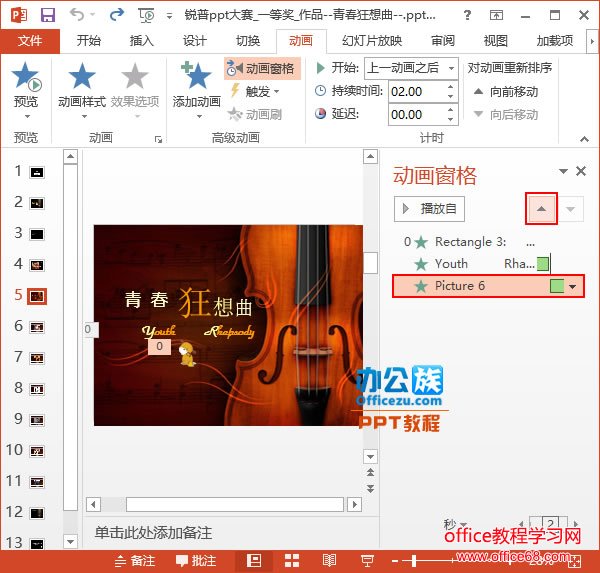Click the Save icon in quick access toolbar
This screenshot has height=573, width=600.
(47, 15)
